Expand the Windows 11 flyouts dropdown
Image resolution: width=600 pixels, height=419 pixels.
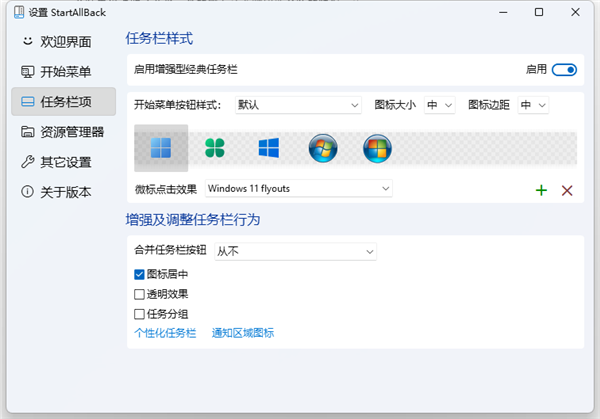pos(298,188)
